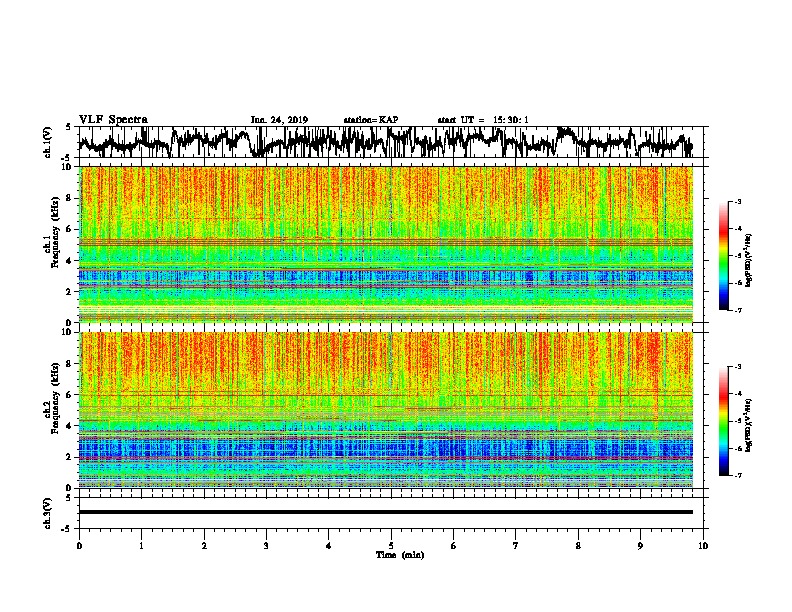
Task: Click time axis tick label "4"
Action: (x=328, y=546)
